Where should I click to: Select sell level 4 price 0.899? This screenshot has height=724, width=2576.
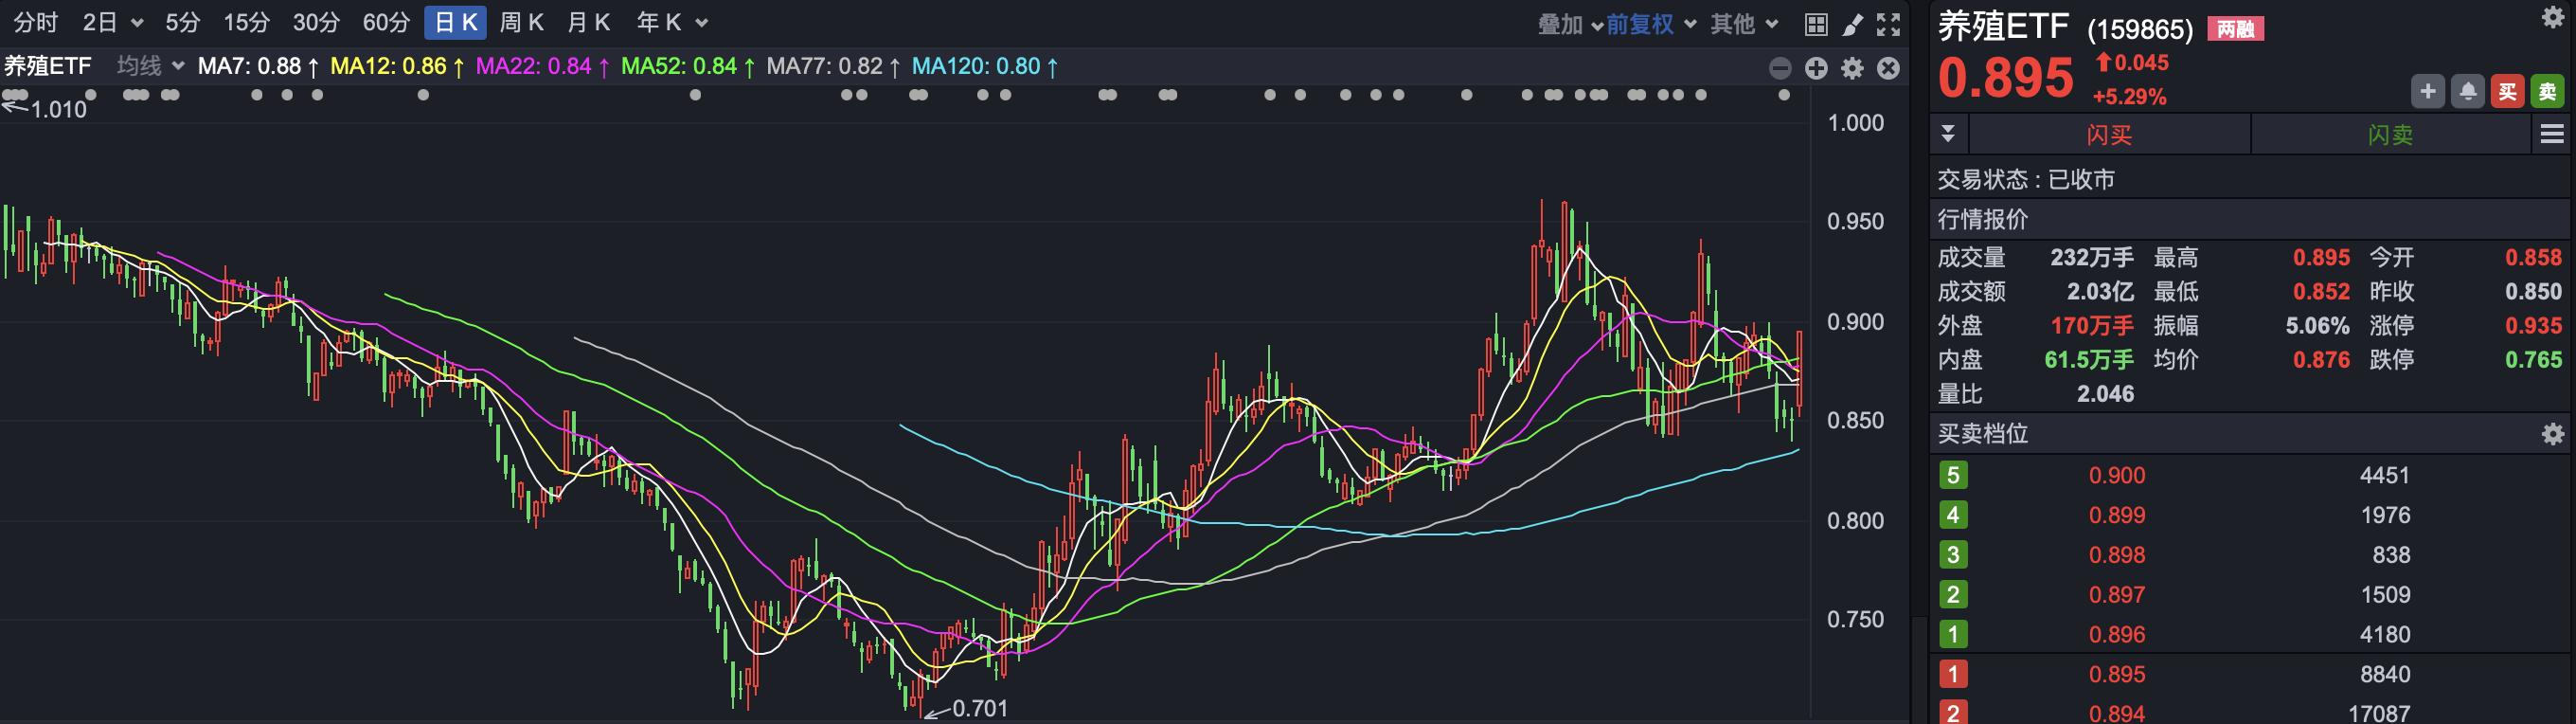tap(2116, 515)
